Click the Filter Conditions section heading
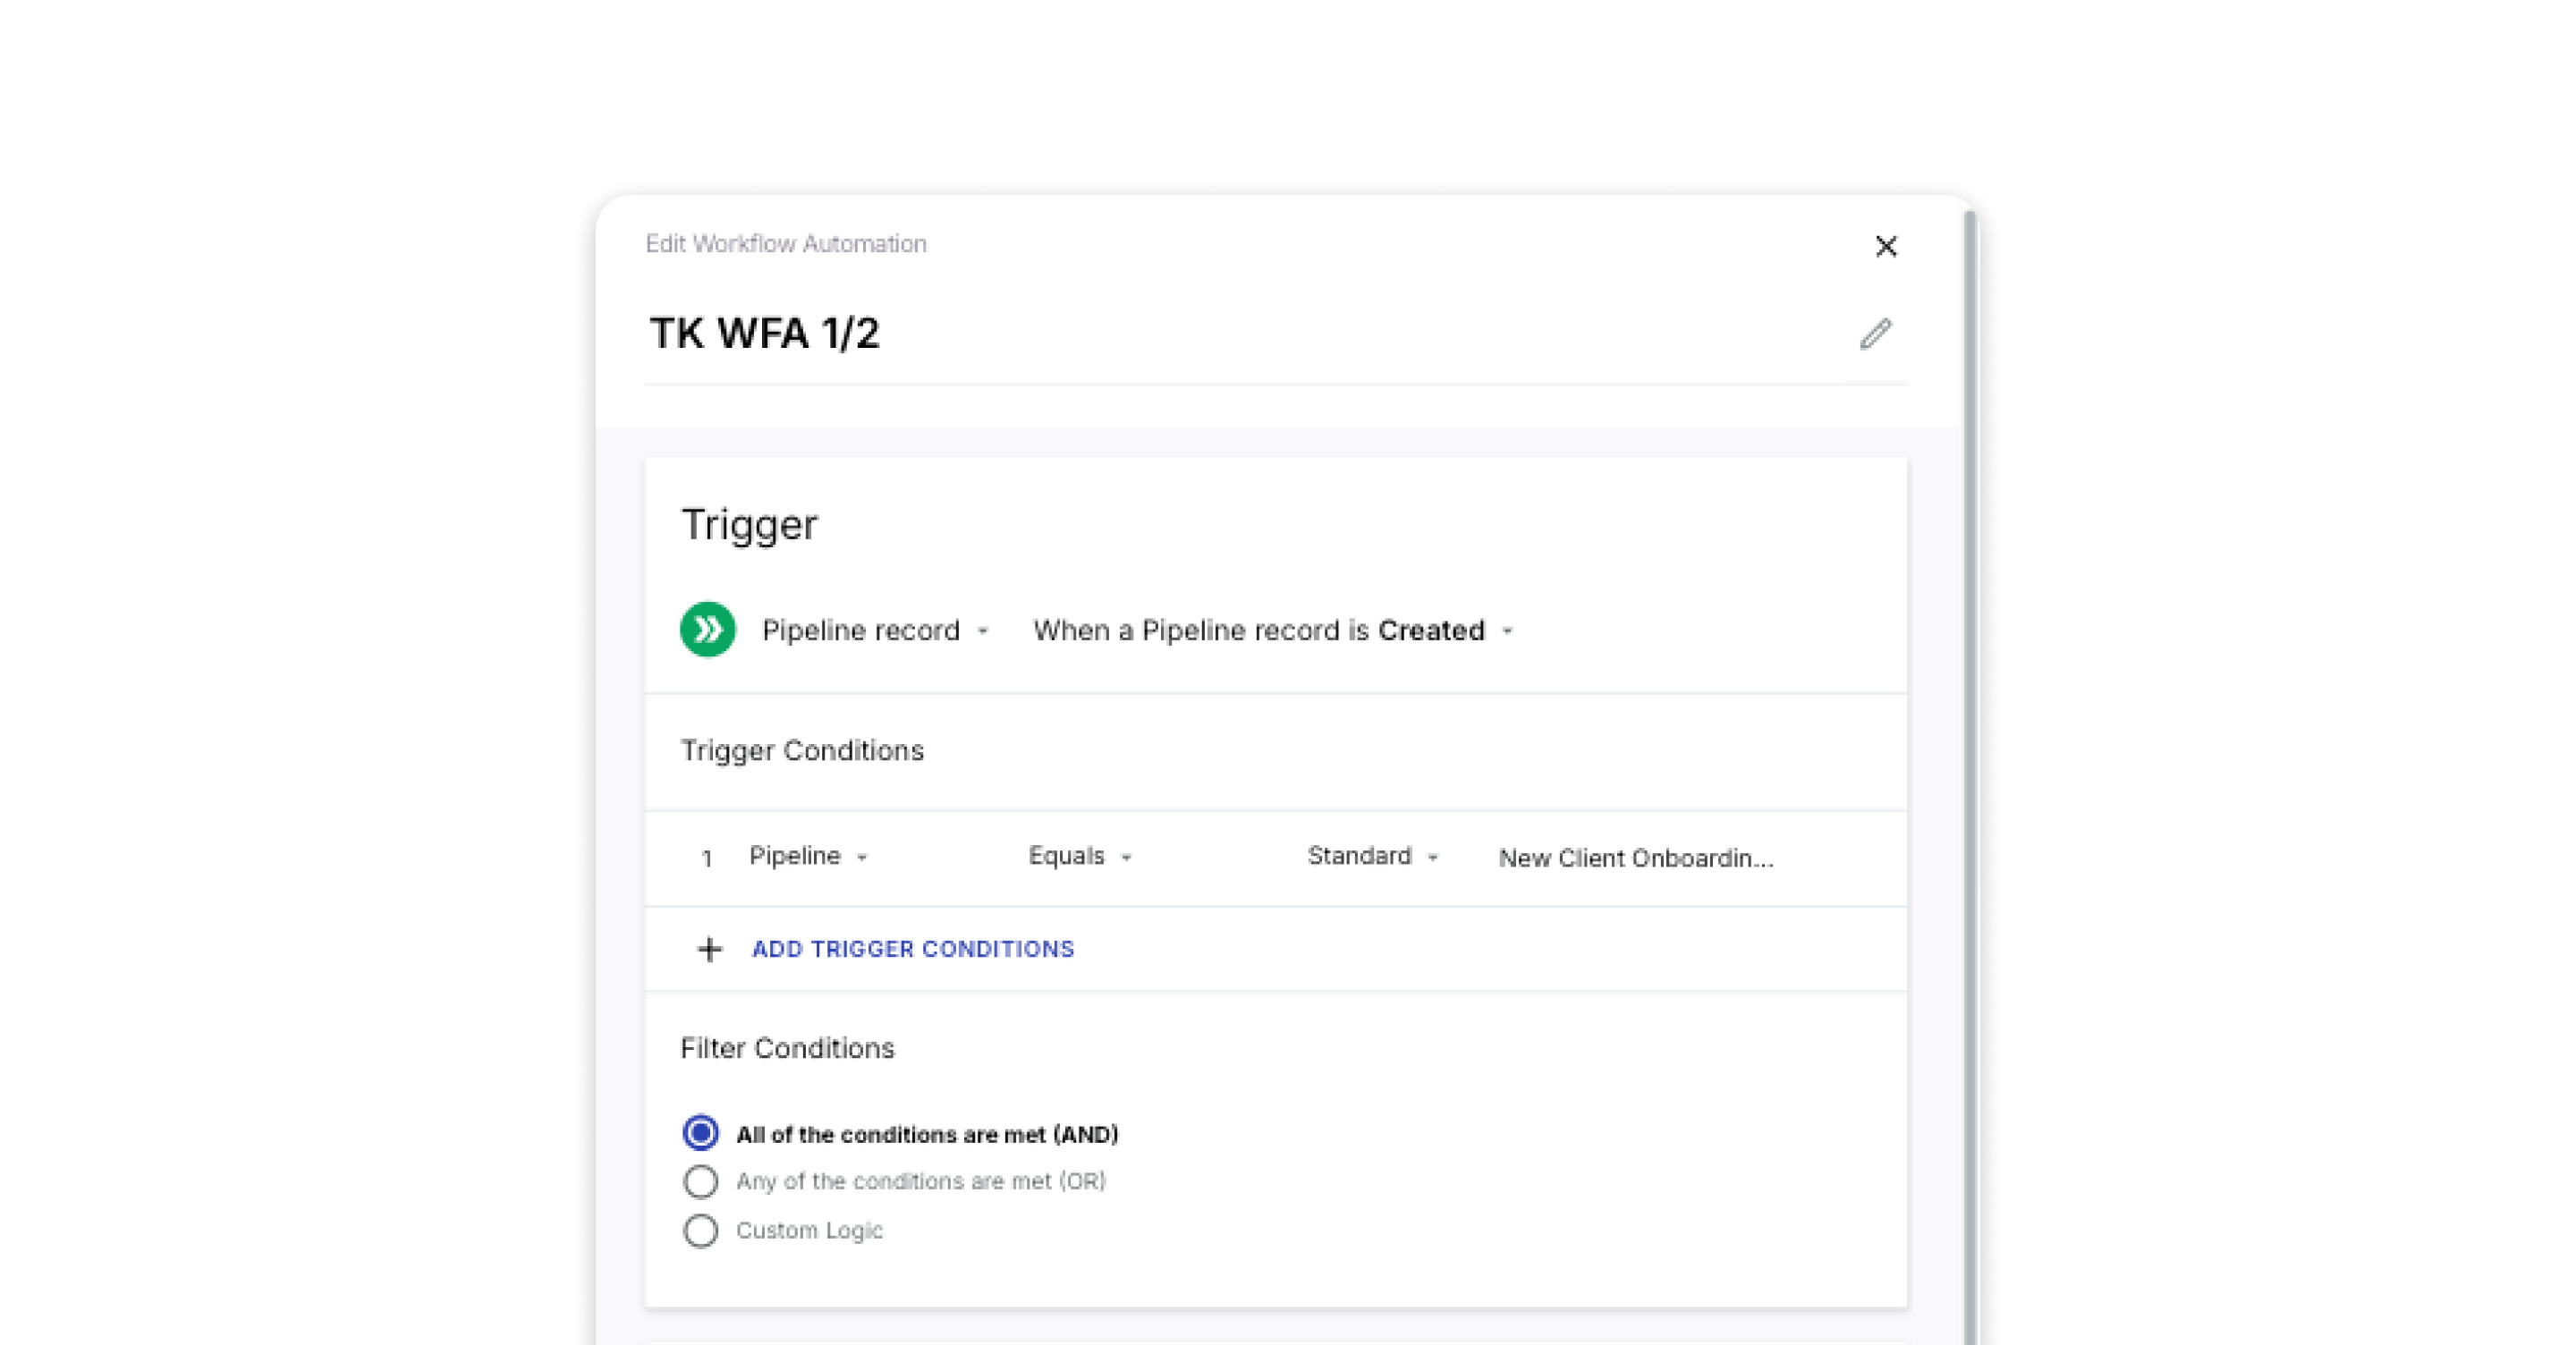Viewport: 2576px width, 1345px height. click(787, 1048)
